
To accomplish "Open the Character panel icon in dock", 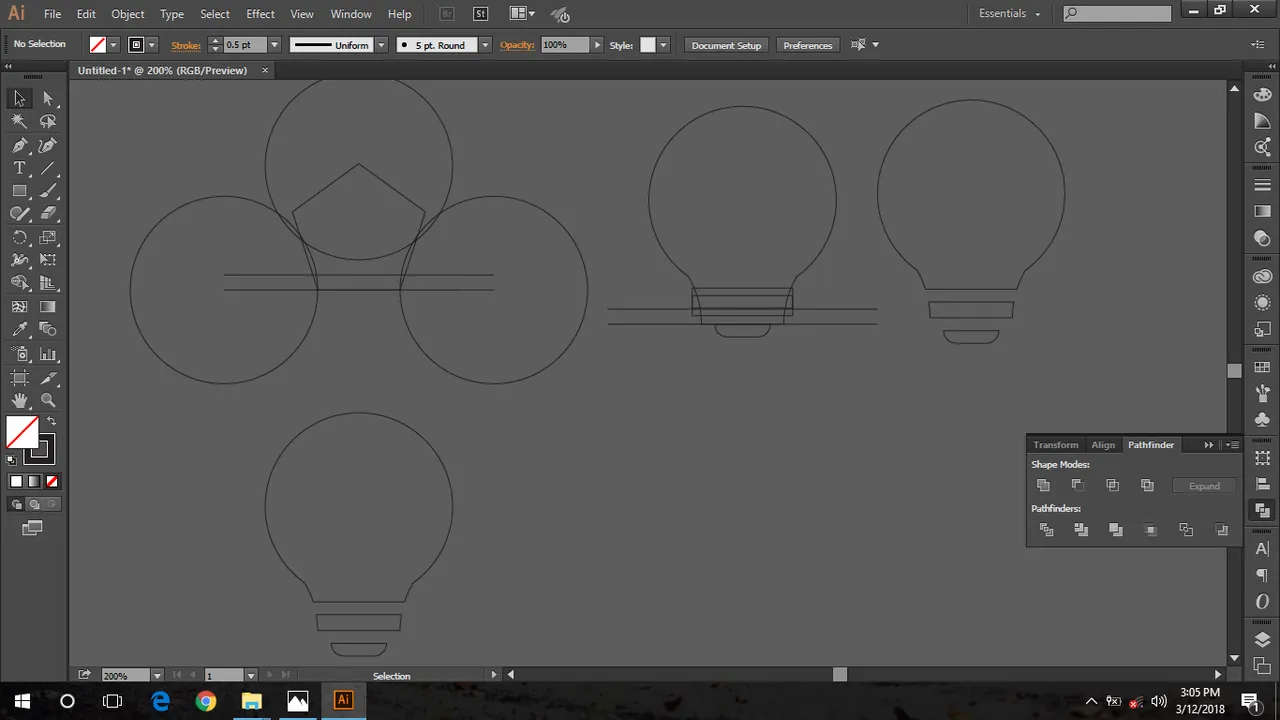I will [1262, 549].
